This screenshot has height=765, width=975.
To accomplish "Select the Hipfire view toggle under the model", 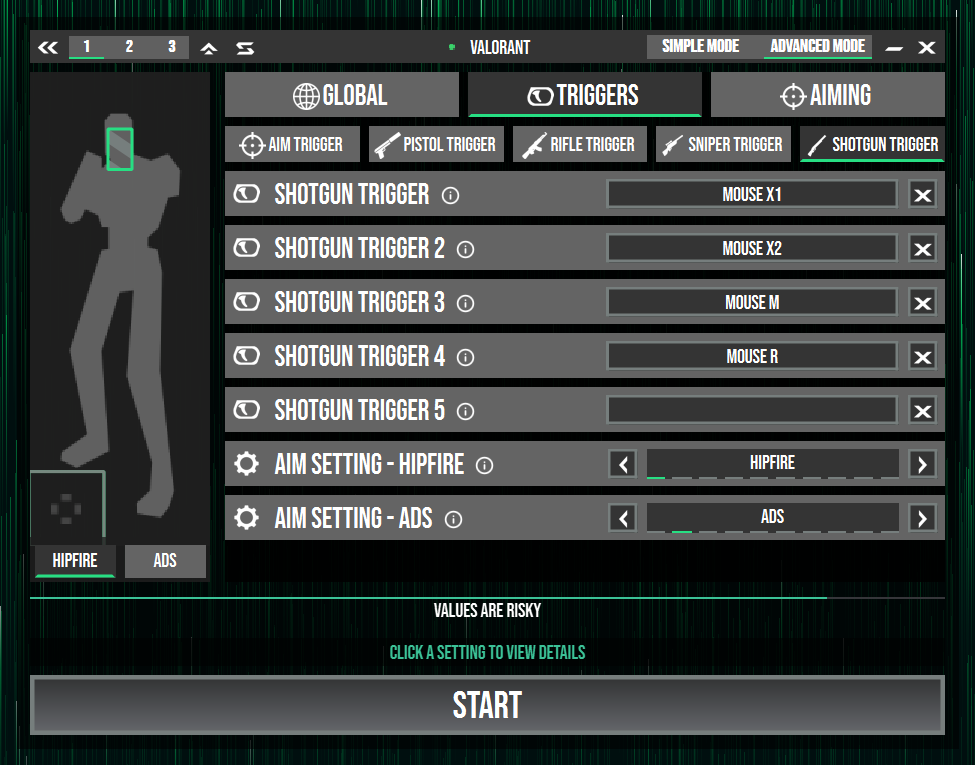I will click(x=75, y=561).
